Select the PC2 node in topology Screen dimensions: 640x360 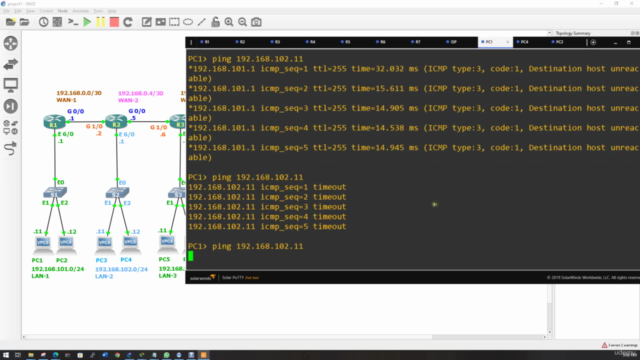66,244
